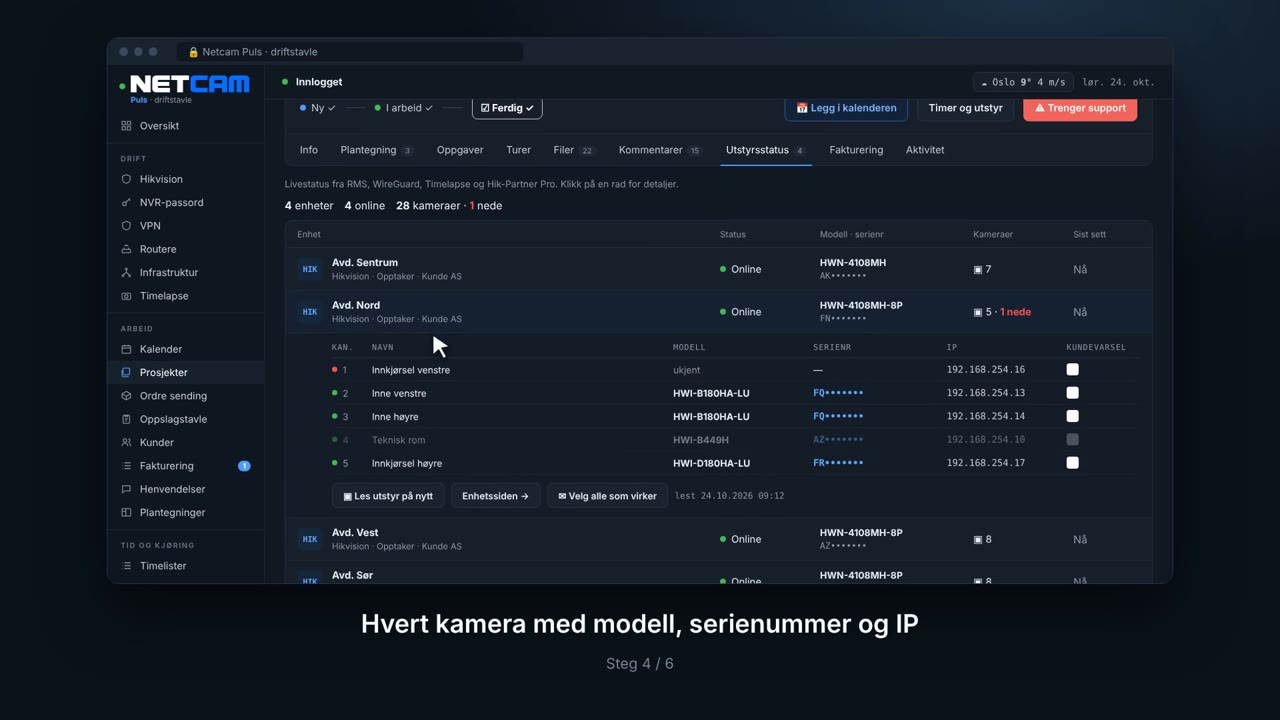
Task: Click the Henvendelser chat icon
Action: (x=126, y=489)
